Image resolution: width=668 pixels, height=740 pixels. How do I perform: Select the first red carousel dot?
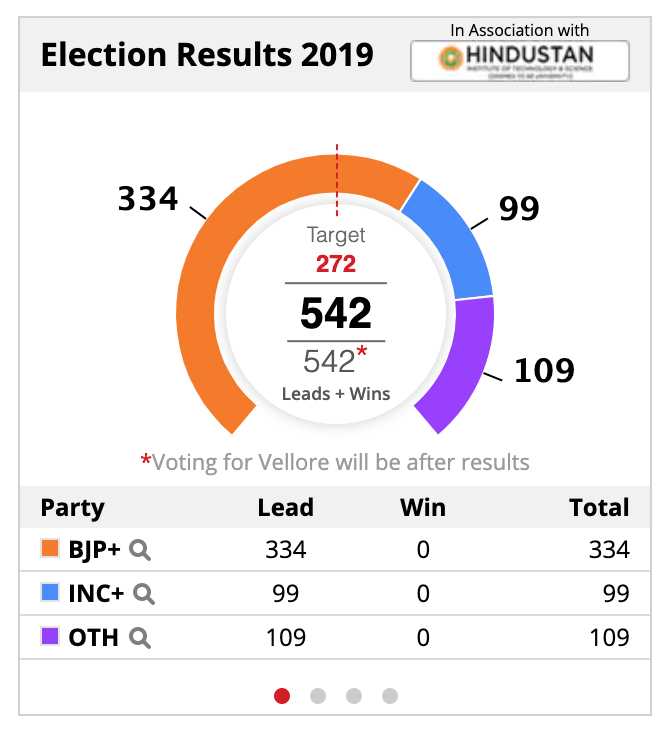[x=282, y=696]
